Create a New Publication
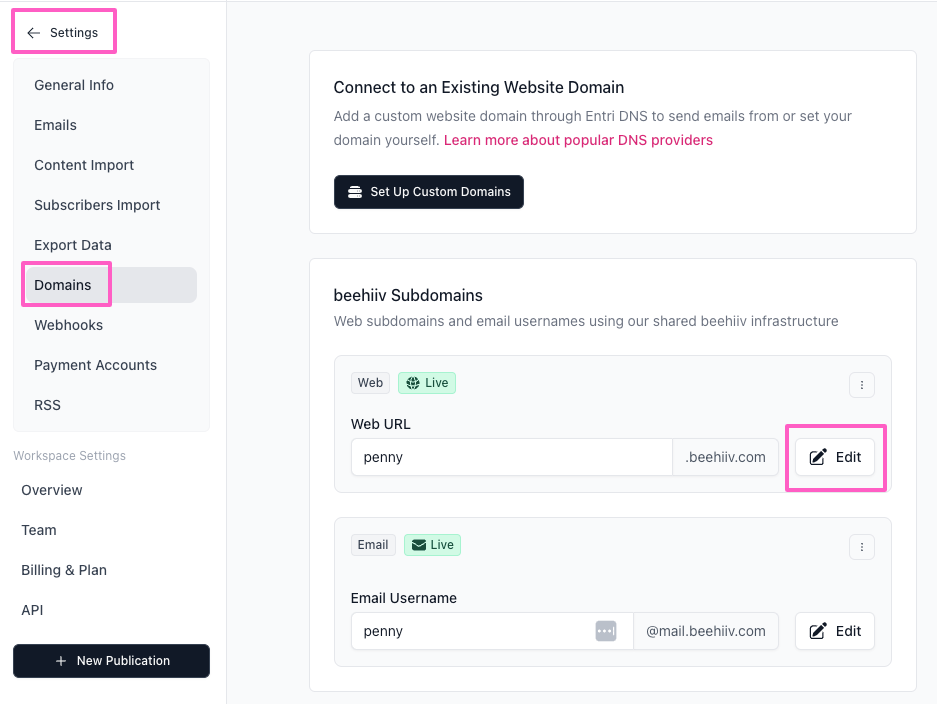The image size is (937, 704). click(x=111, y=661)
